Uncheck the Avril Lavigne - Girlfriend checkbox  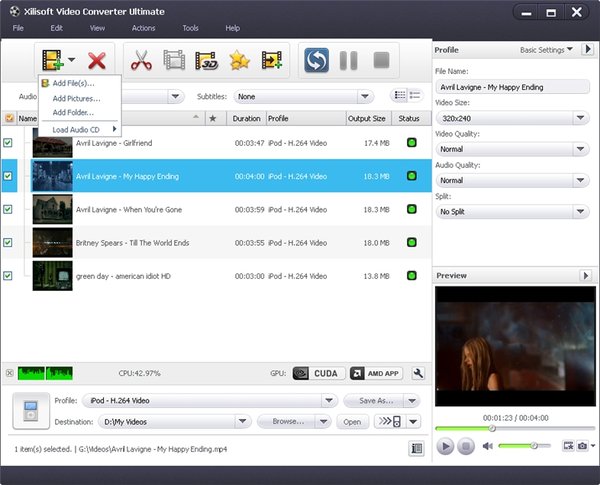[x=9, y=143]
